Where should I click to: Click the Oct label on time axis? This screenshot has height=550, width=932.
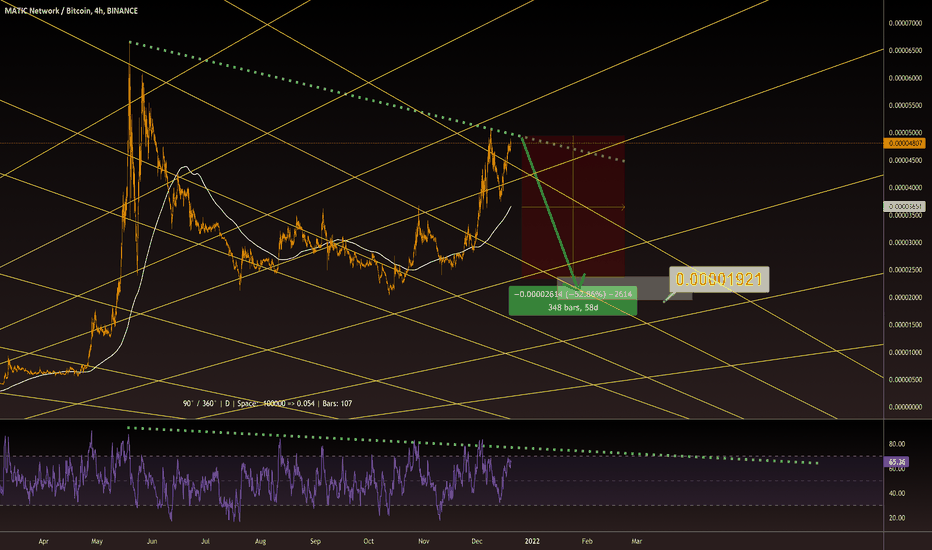(x=369, y=541)
